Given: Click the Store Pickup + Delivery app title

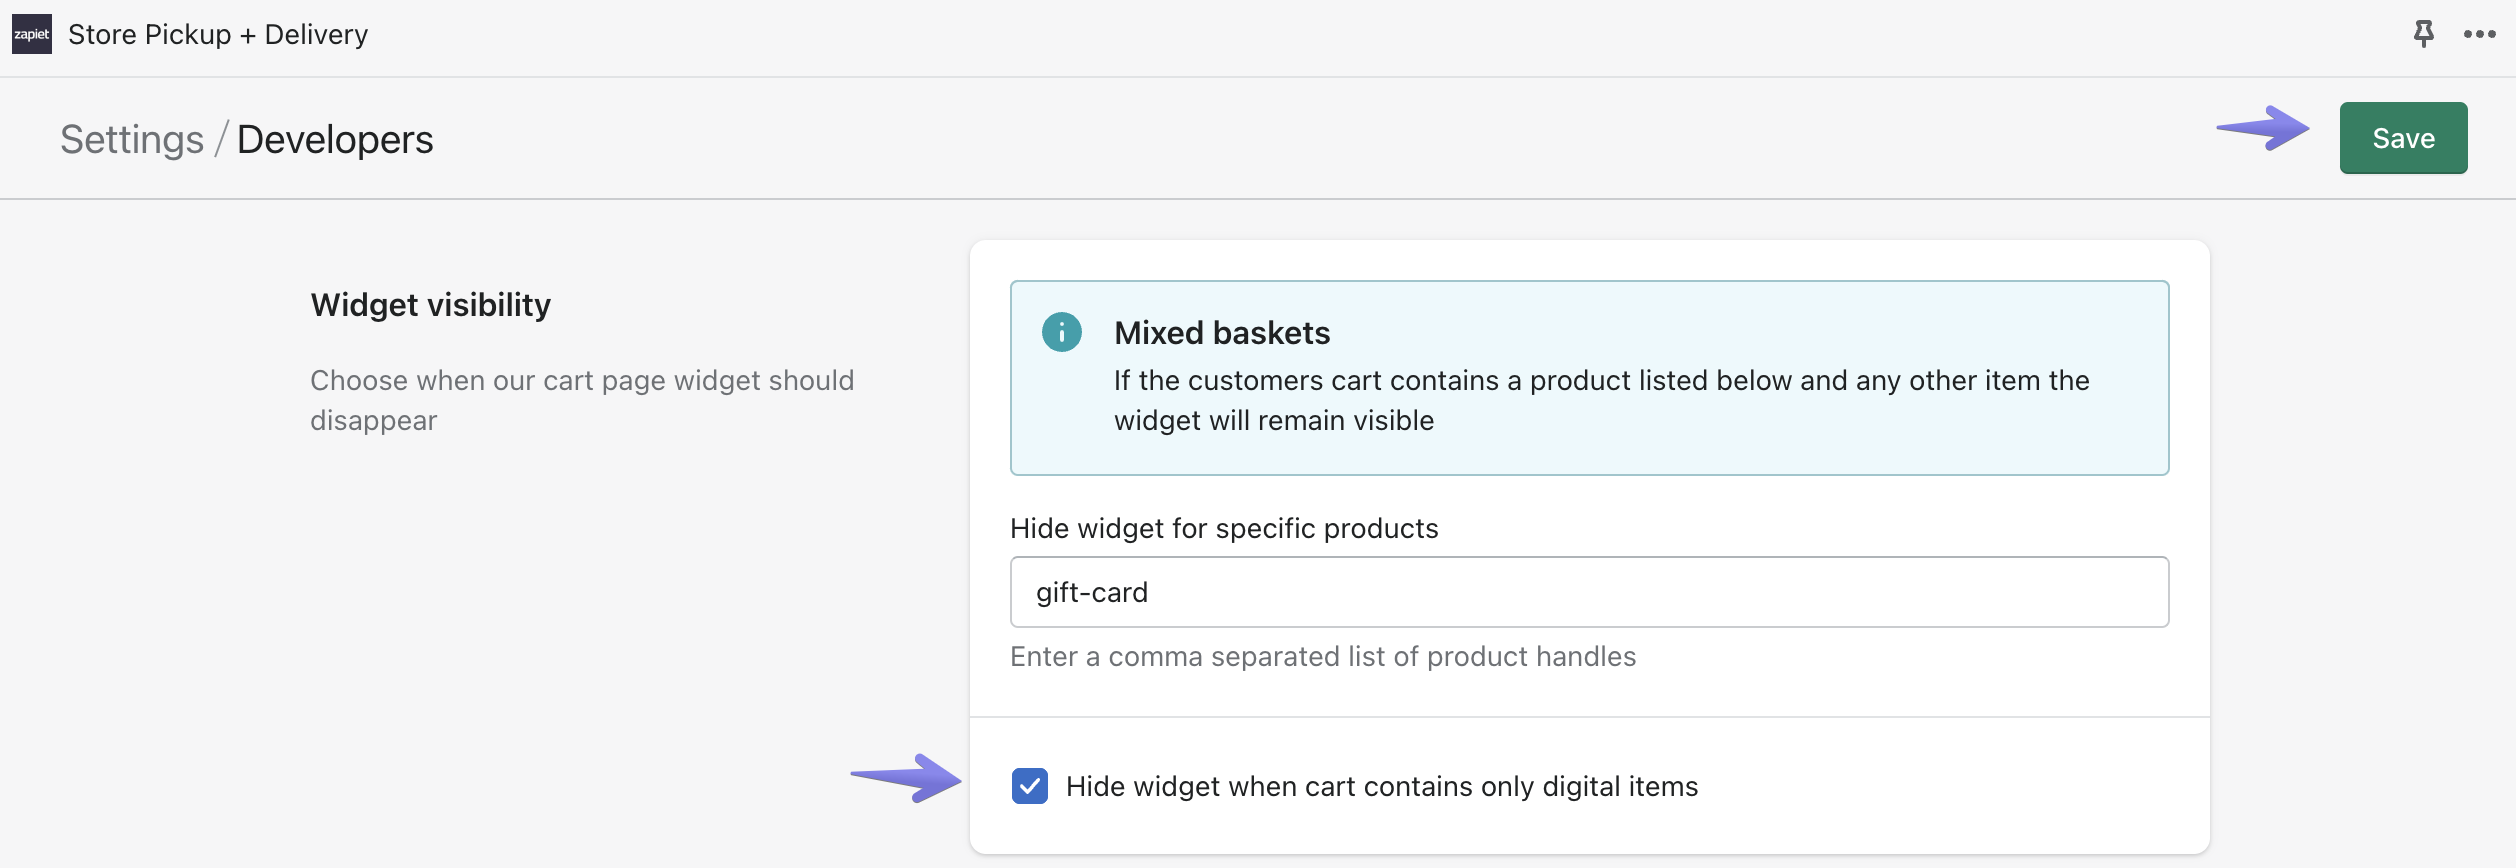Looking at the screenshot, I should pyautogui.click(x=218, y=35).
